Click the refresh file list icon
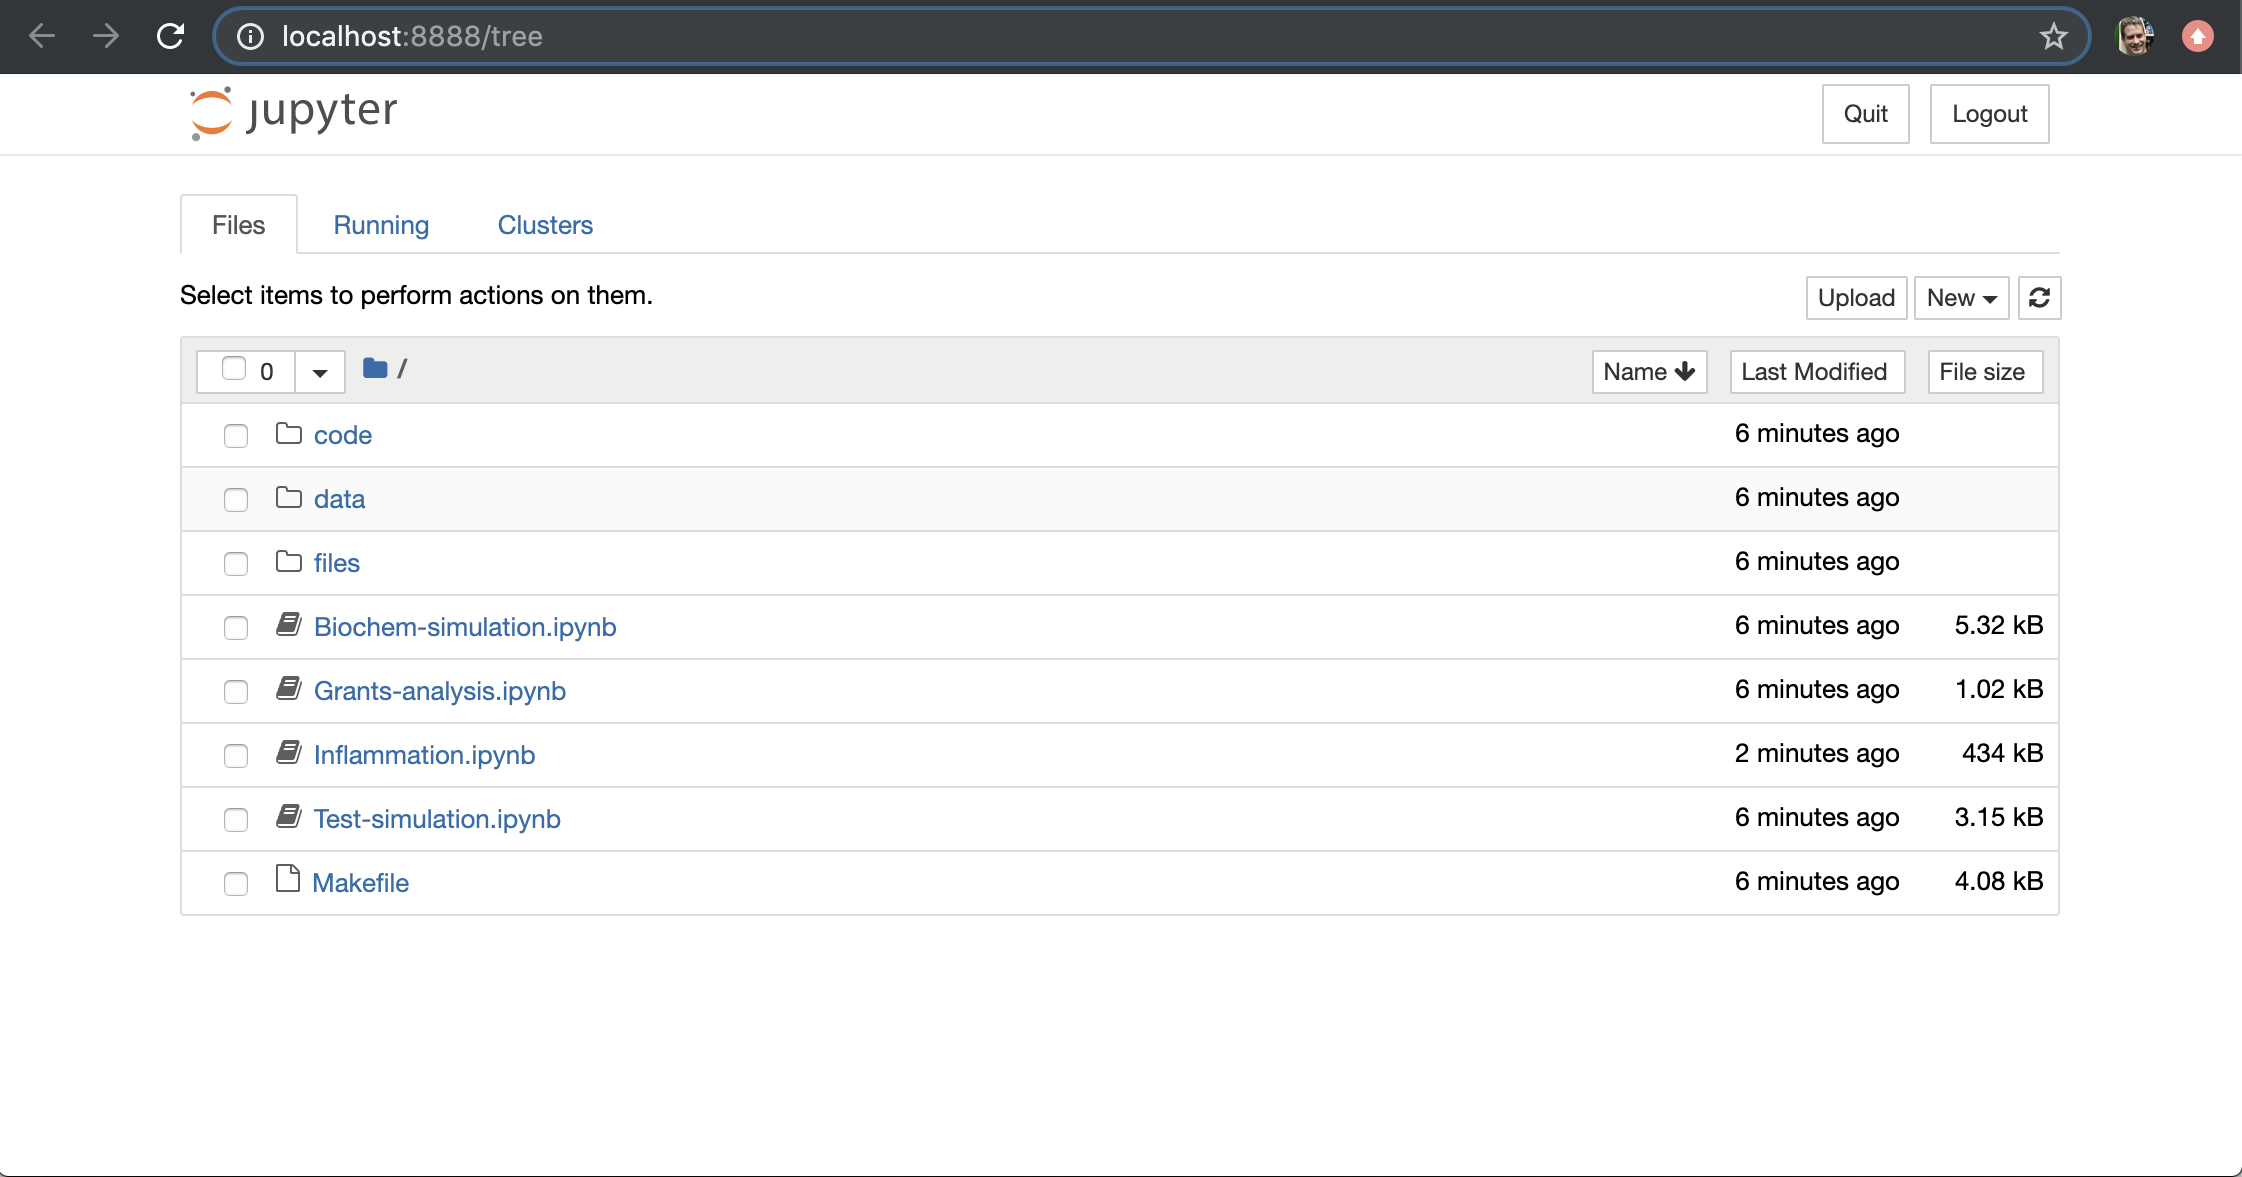Image resolution: width=2242 pixels, height=1177 pixels. (x=2039, y=298)
